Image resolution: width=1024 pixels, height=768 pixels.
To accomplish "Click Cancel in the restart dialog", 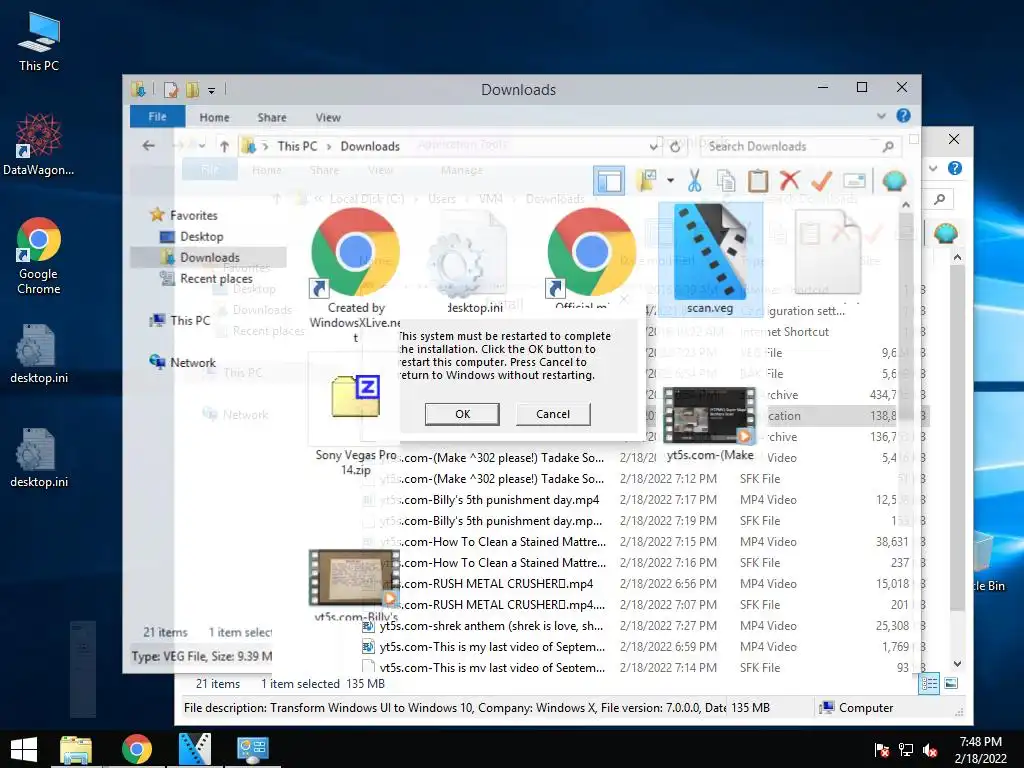I will click(552, 414).
